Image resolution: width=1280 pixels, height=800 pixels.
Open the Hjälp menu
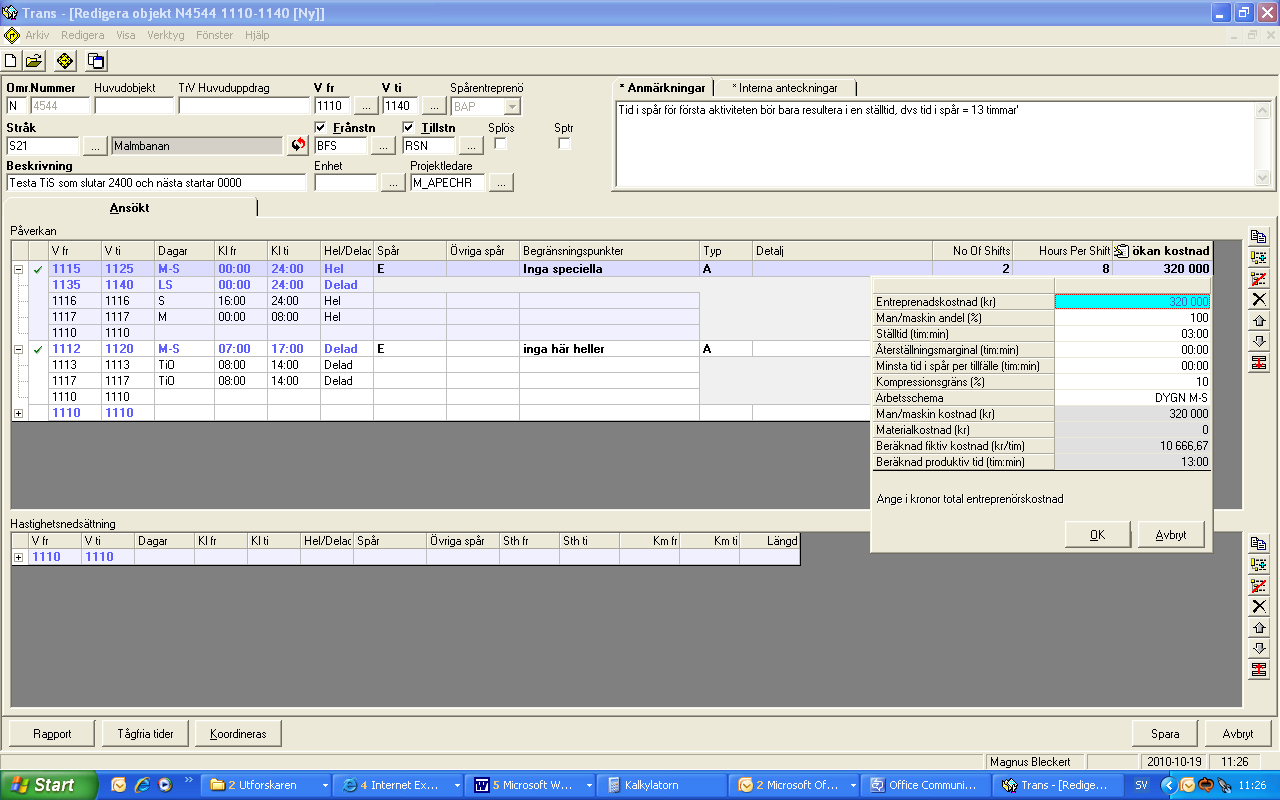point(257,35)
